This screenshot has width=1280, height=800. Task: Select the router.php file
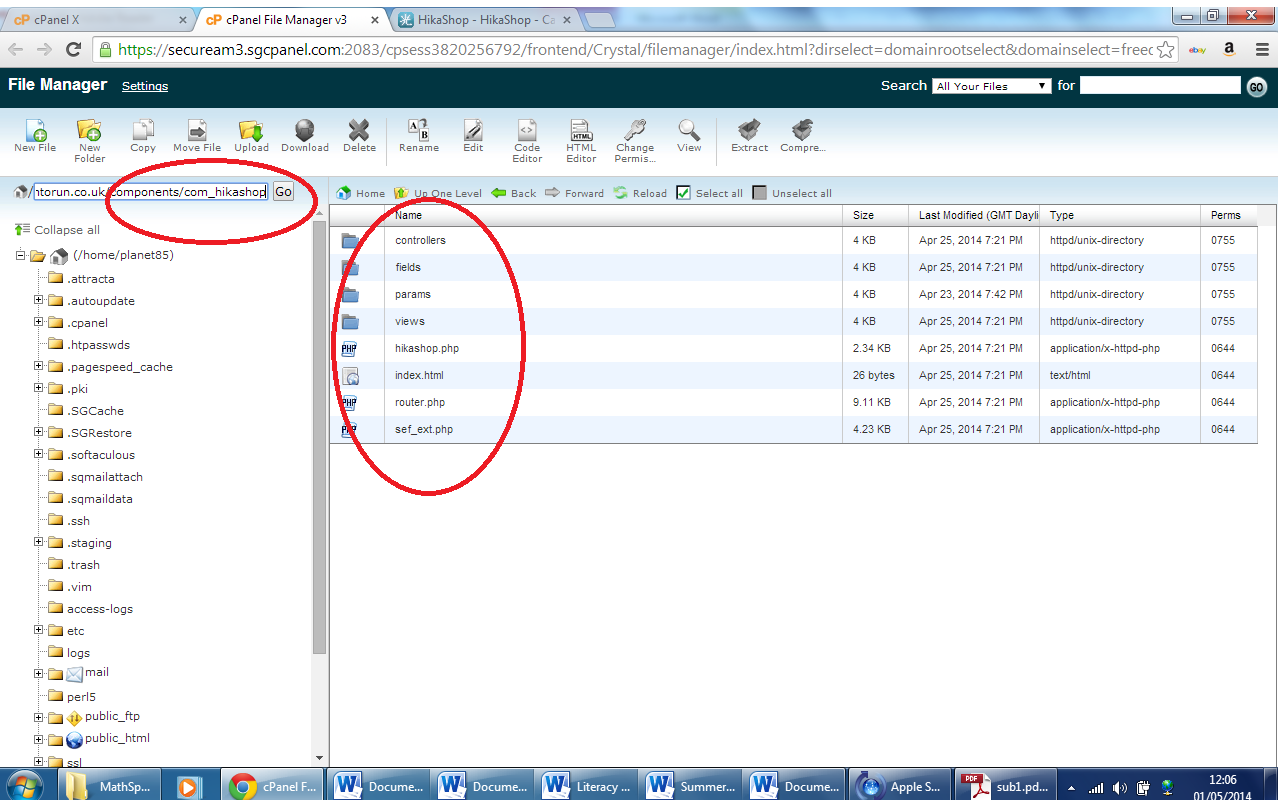[793, 402]
